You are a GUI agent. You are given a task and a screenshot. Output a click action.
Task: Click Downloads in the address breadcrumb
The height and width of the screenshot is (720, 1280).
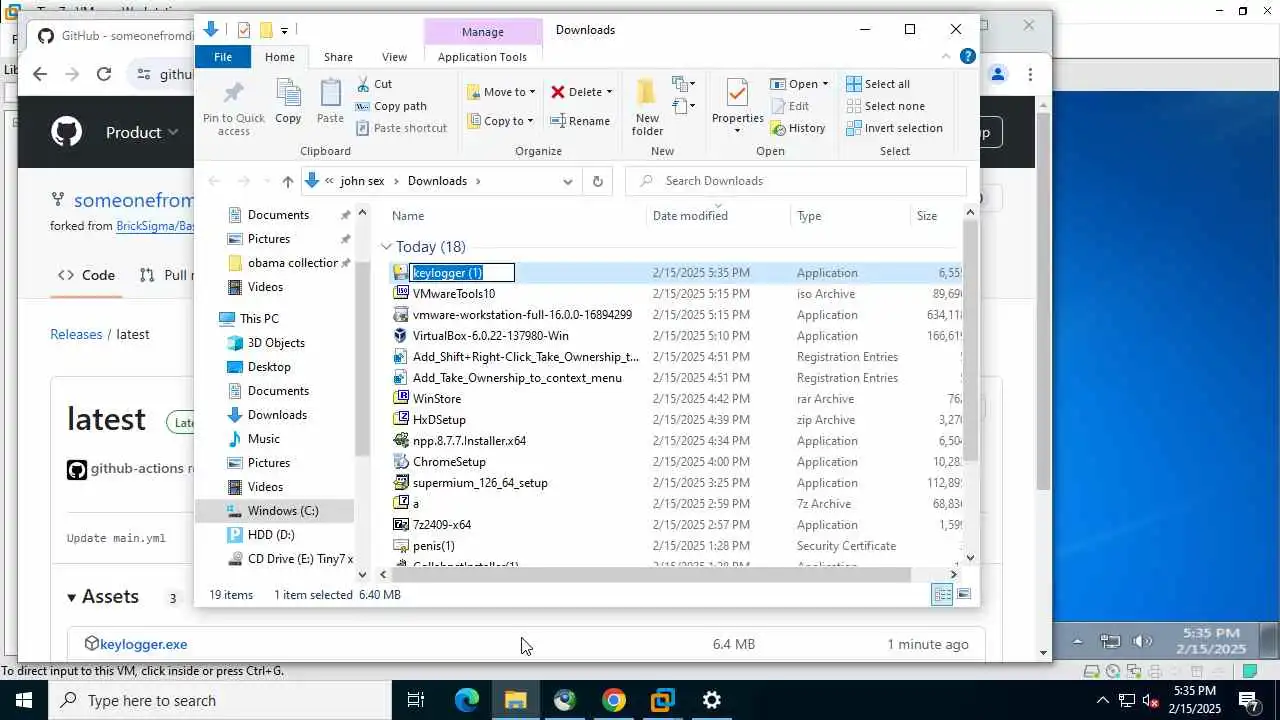(437, 181)
